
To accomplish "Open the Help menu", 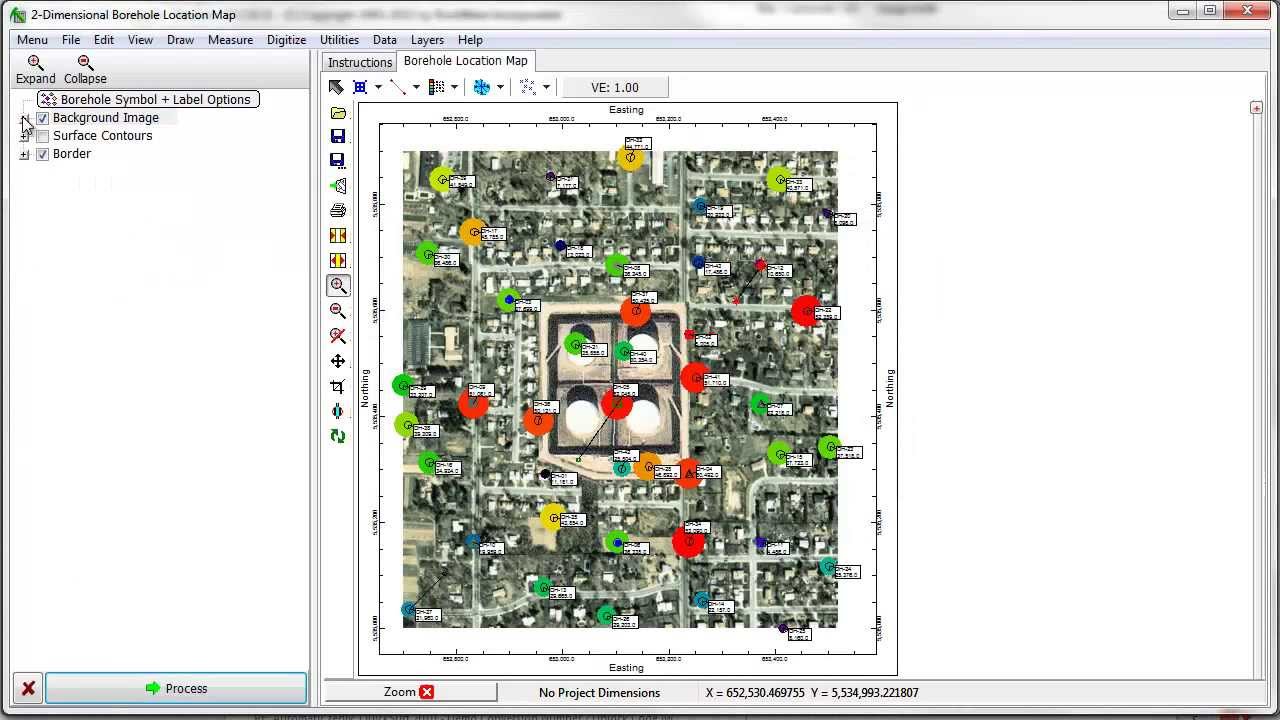I will (x=471, y=40).
